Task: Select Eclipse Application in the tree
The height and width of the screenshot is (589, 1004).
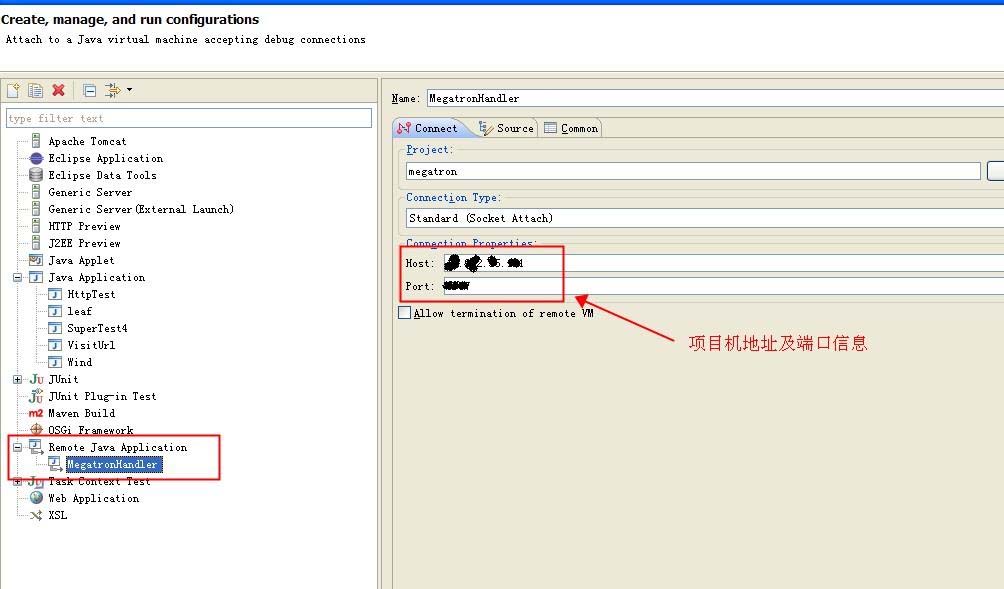Action: [105, 159]
